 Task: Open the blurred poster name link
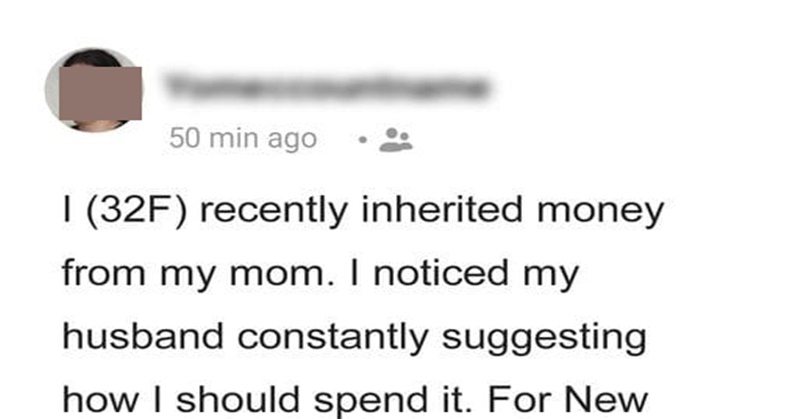(328, 87)
